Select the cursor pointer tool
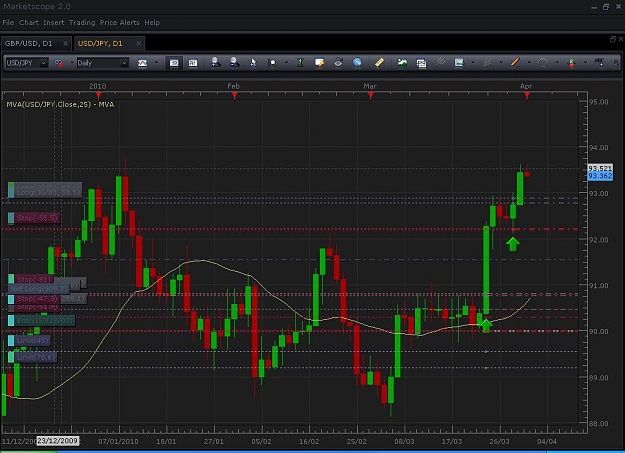The image size is (625, 453). pos(253,63)
